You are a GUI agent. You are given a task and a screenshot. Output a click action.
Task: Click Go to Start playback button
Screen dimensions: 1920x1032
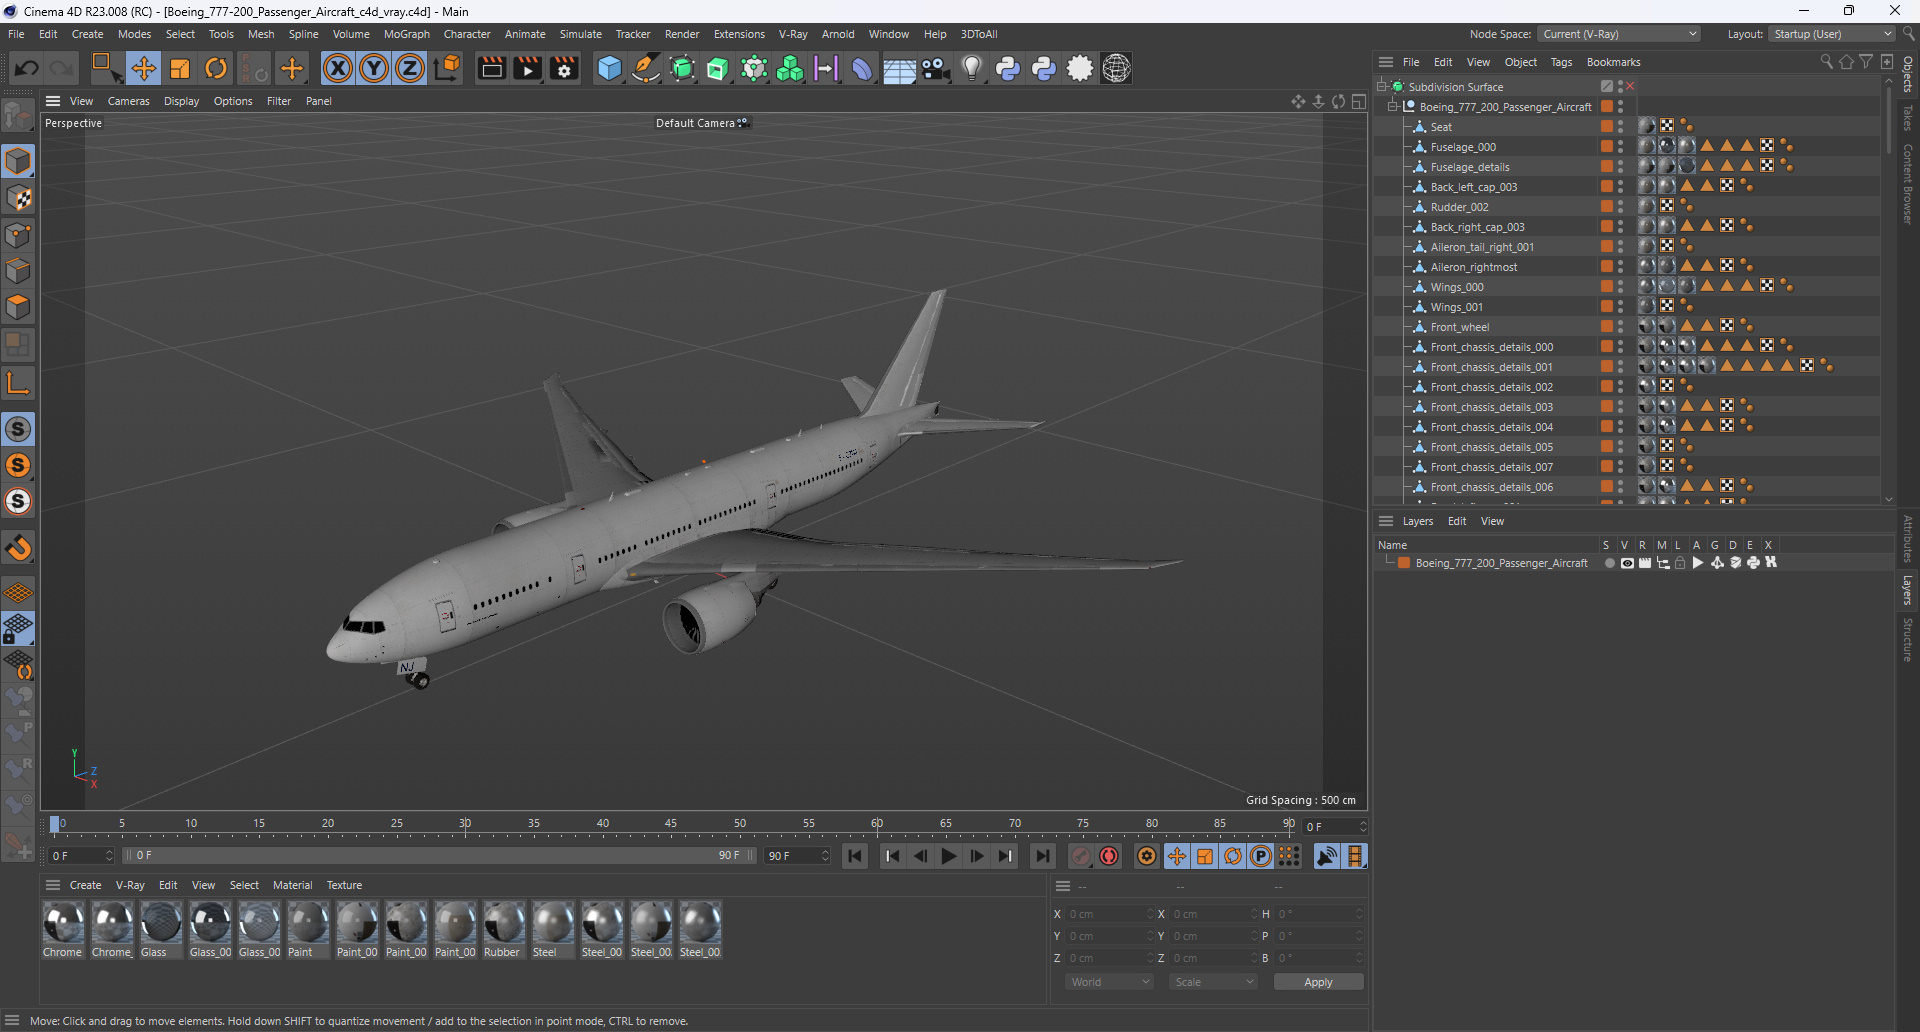(x=855, y=856)
